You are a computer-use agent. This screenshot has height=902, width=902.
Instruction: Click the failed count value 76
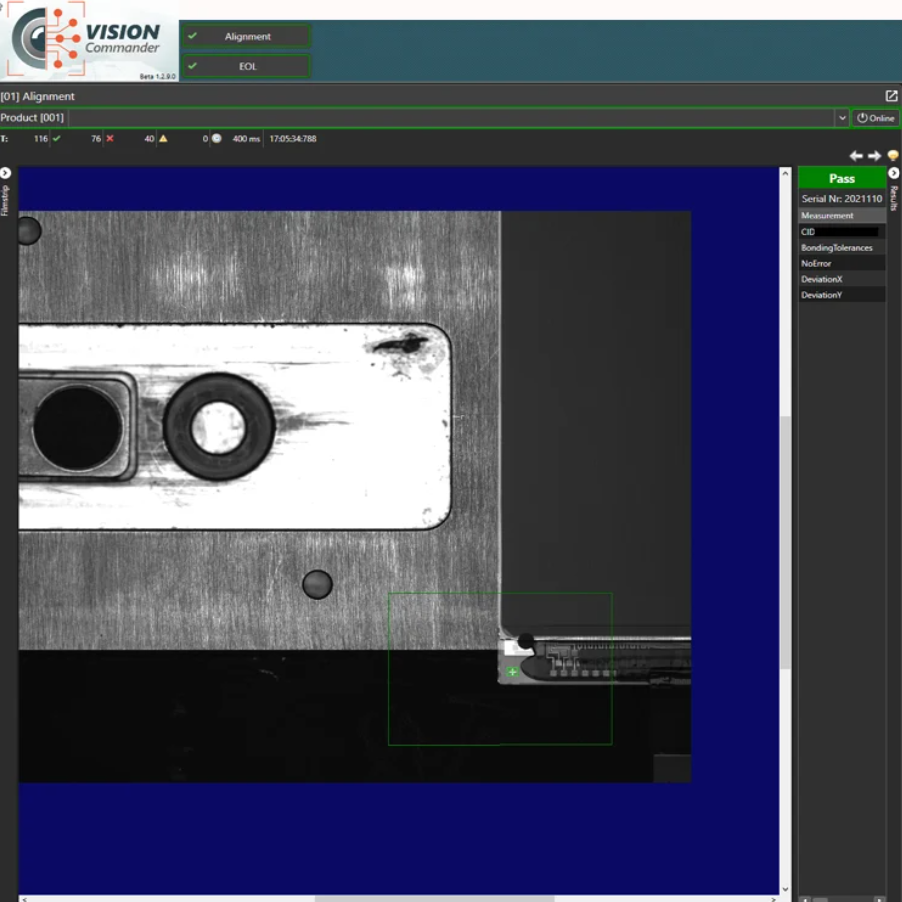[95, 139]
